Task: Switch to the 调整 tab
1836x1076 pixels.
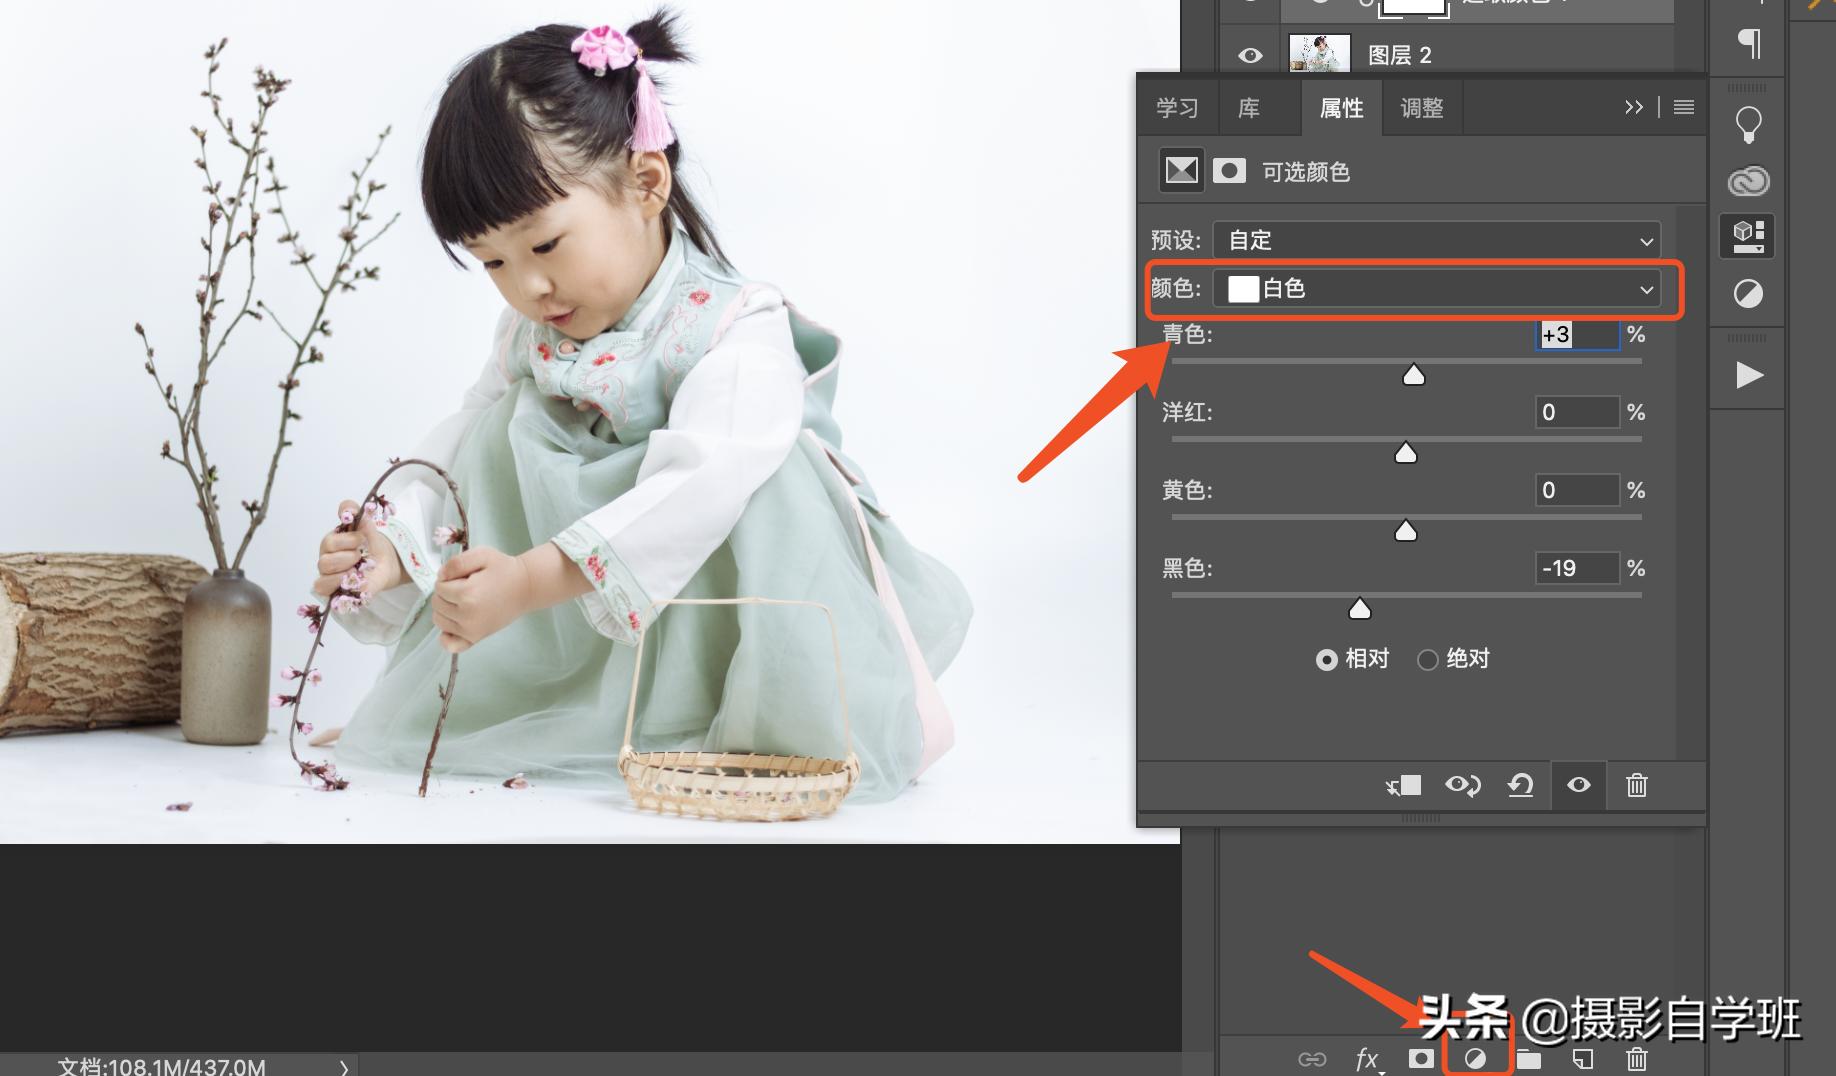Action: point(1421,108)
